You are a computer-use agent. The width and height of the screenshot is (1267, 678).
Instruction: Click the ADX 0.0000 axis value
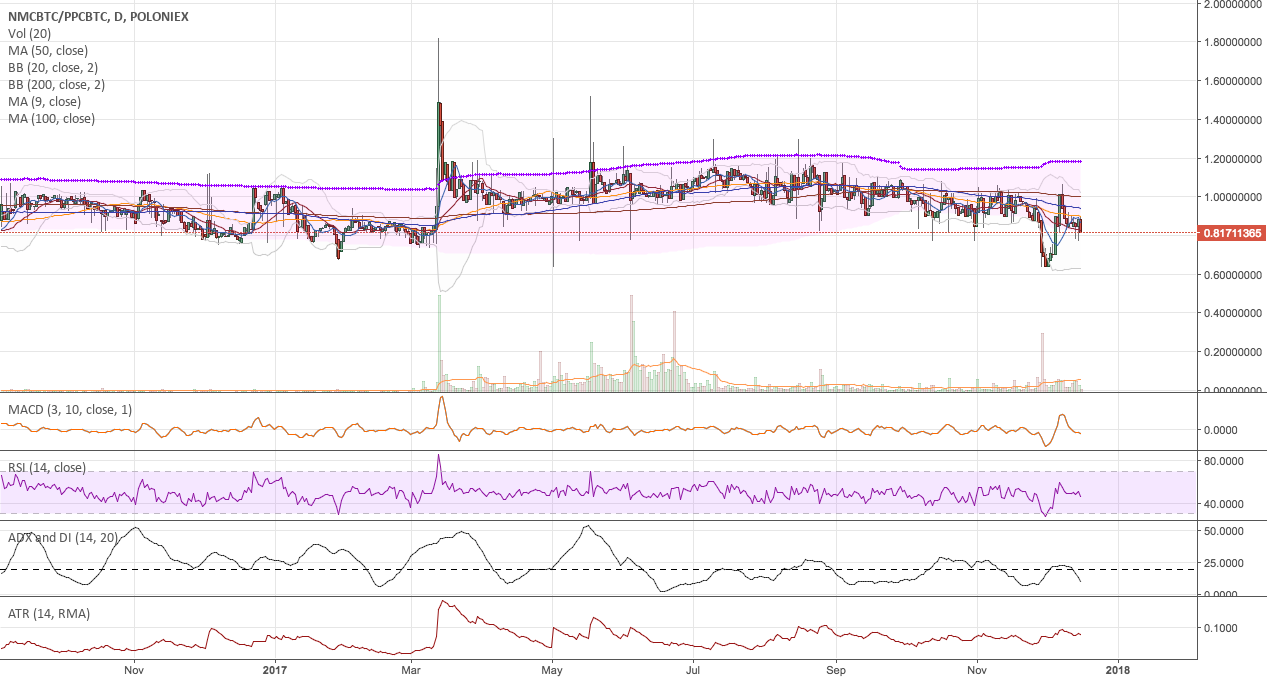pos(1222,594)
